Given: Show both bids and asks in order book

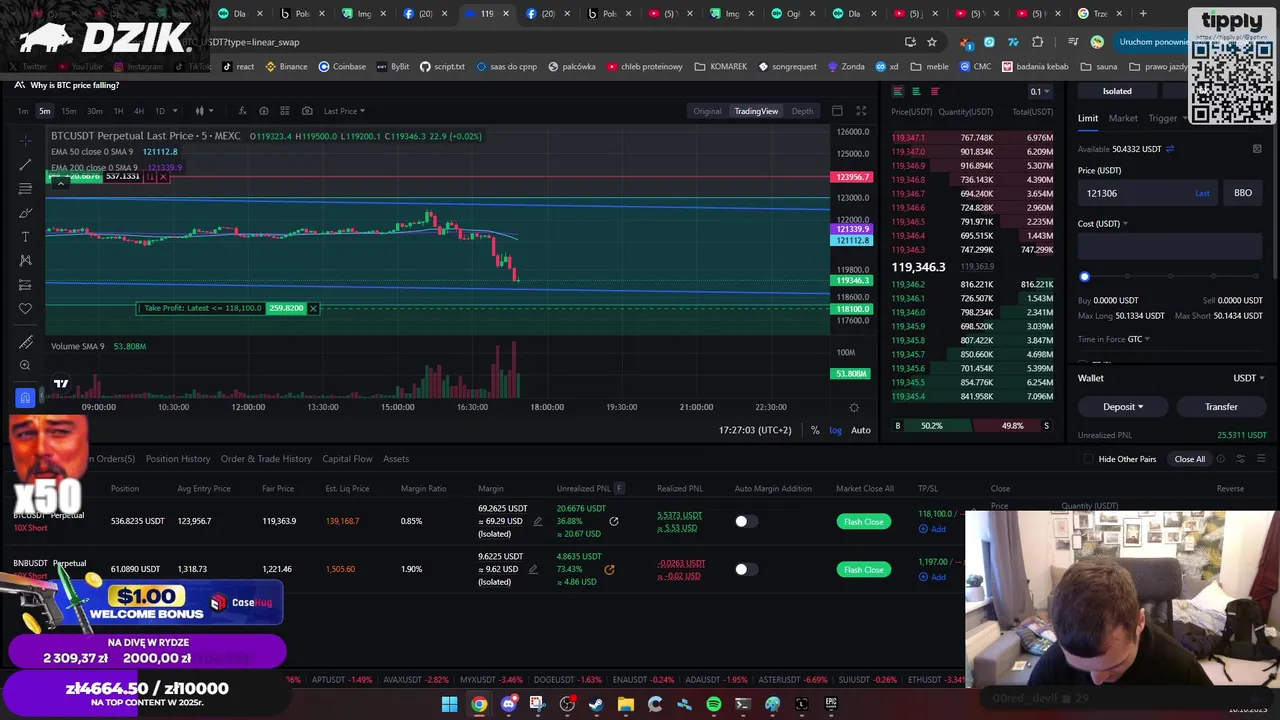Looking at the screenshot, I should coord(898,91).
